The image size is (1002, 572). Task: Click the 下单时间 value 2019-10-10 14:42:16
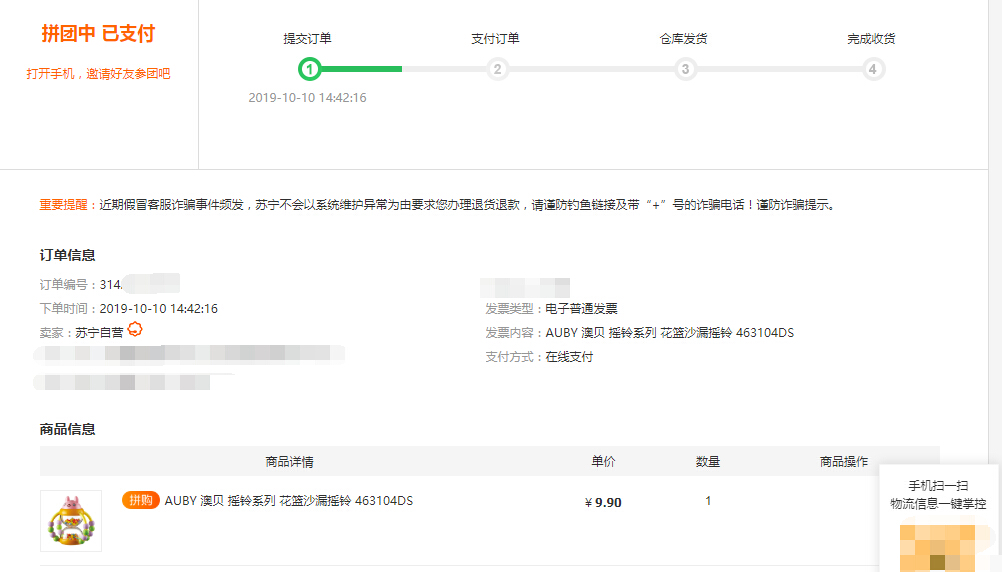coord(158,309)
